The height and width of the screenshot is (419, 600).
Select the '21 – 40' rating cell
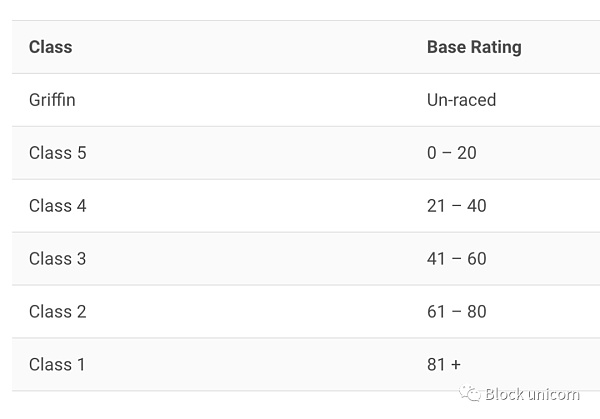pos(456,206)
